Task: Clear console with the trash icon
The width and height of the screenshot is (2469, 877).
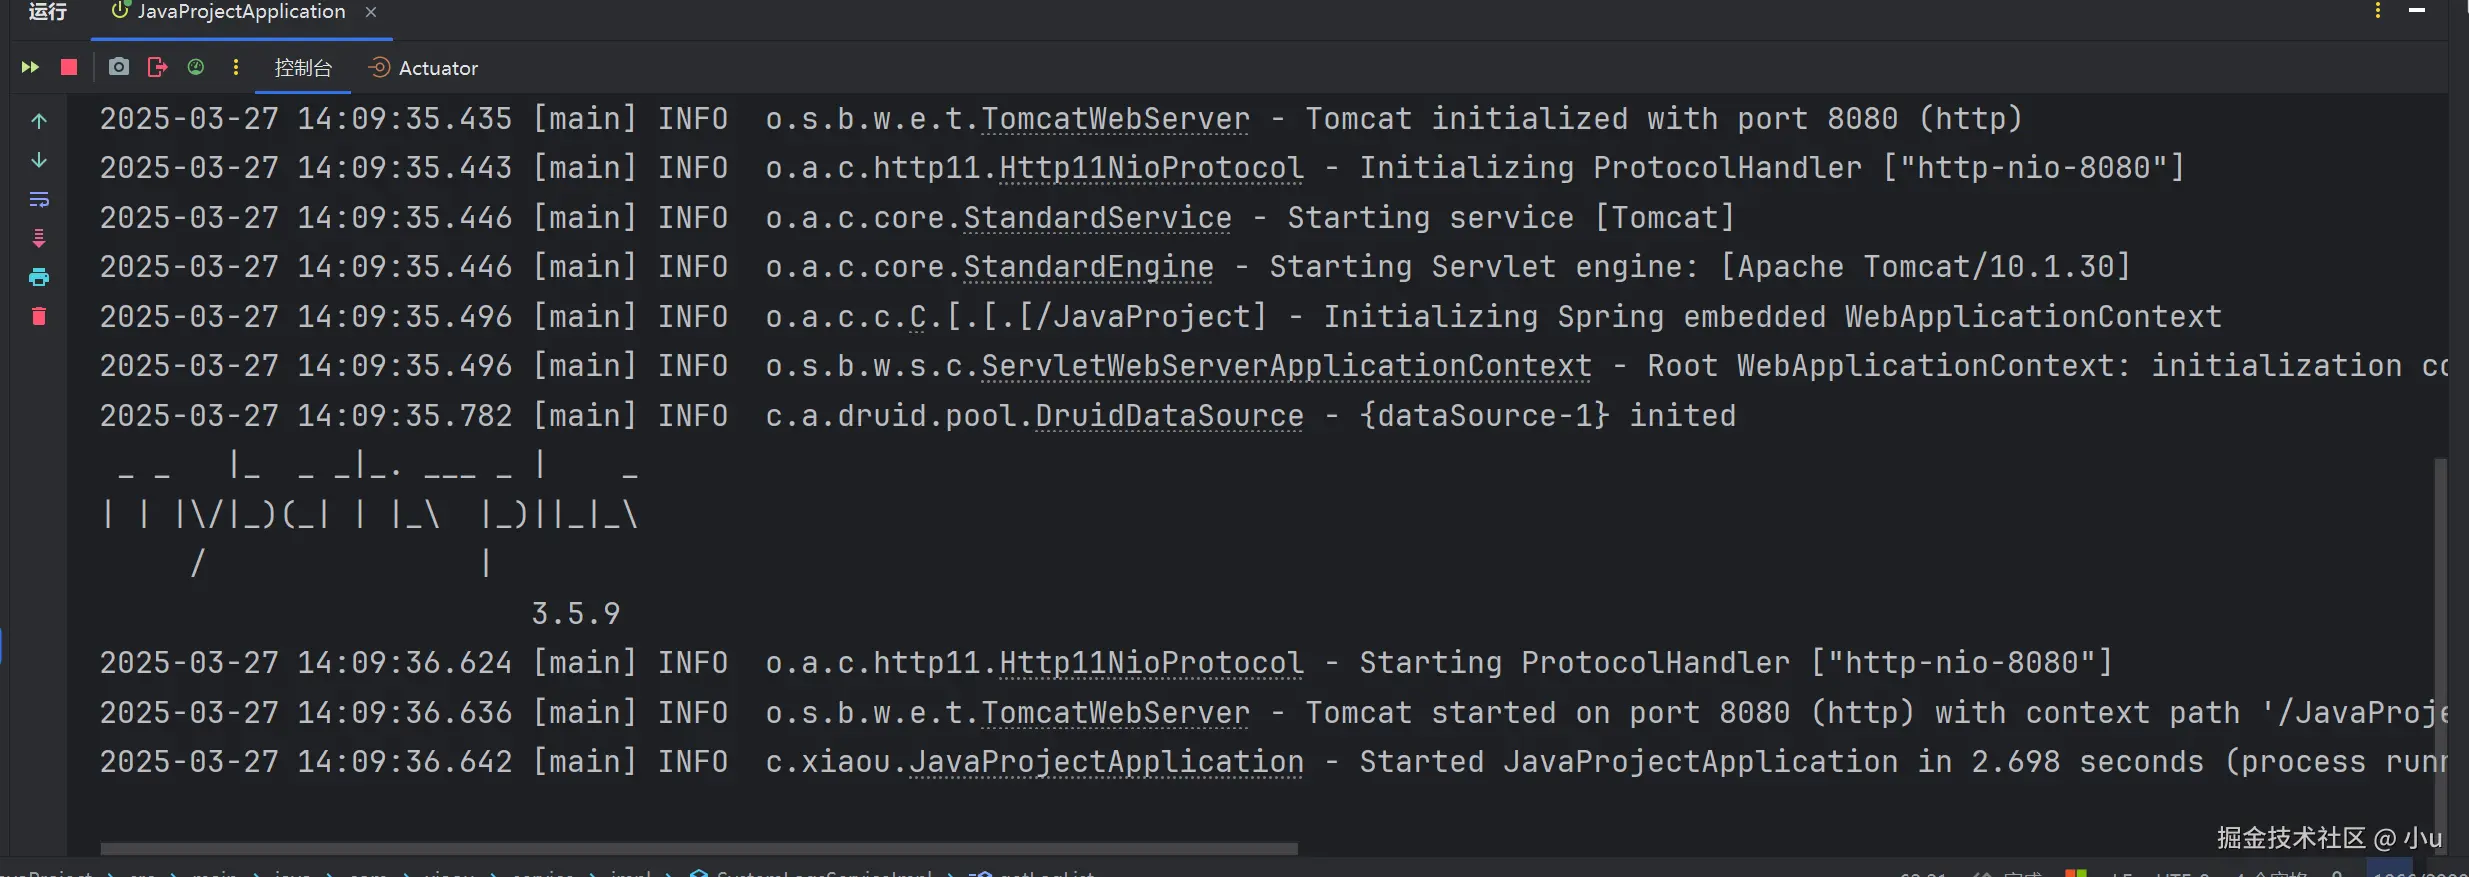Action: pyautogui.click(x=39, y=316)
